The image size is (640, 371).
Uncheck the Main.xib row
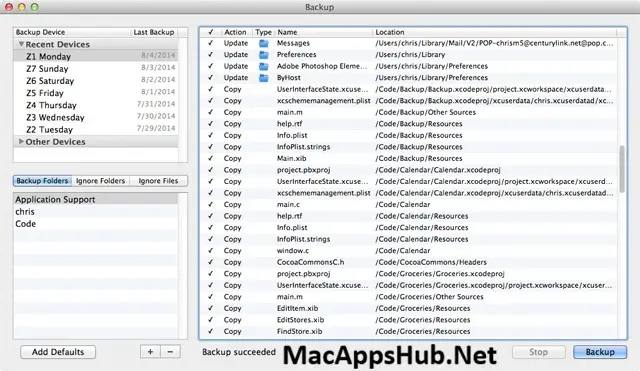coord(211,158)
